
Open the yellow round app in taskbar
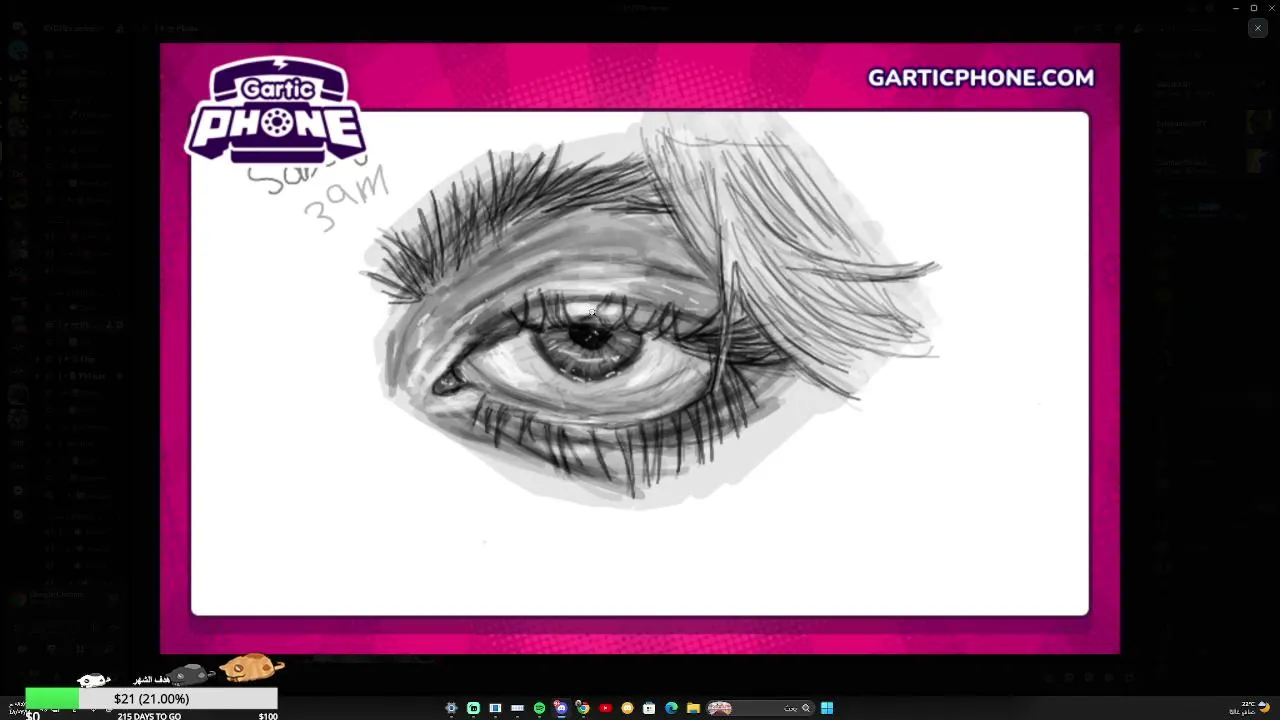627,708
